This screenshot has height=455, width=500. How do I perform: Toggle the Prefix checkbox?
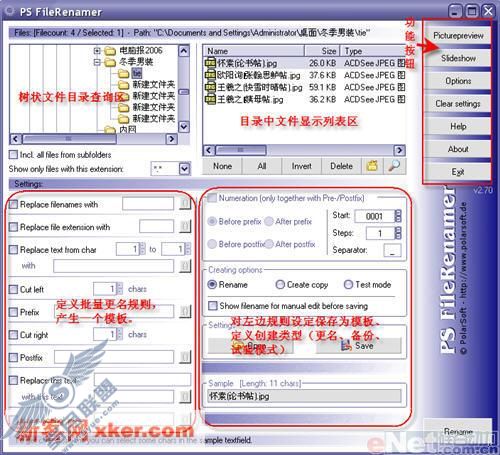coord(13,312)
